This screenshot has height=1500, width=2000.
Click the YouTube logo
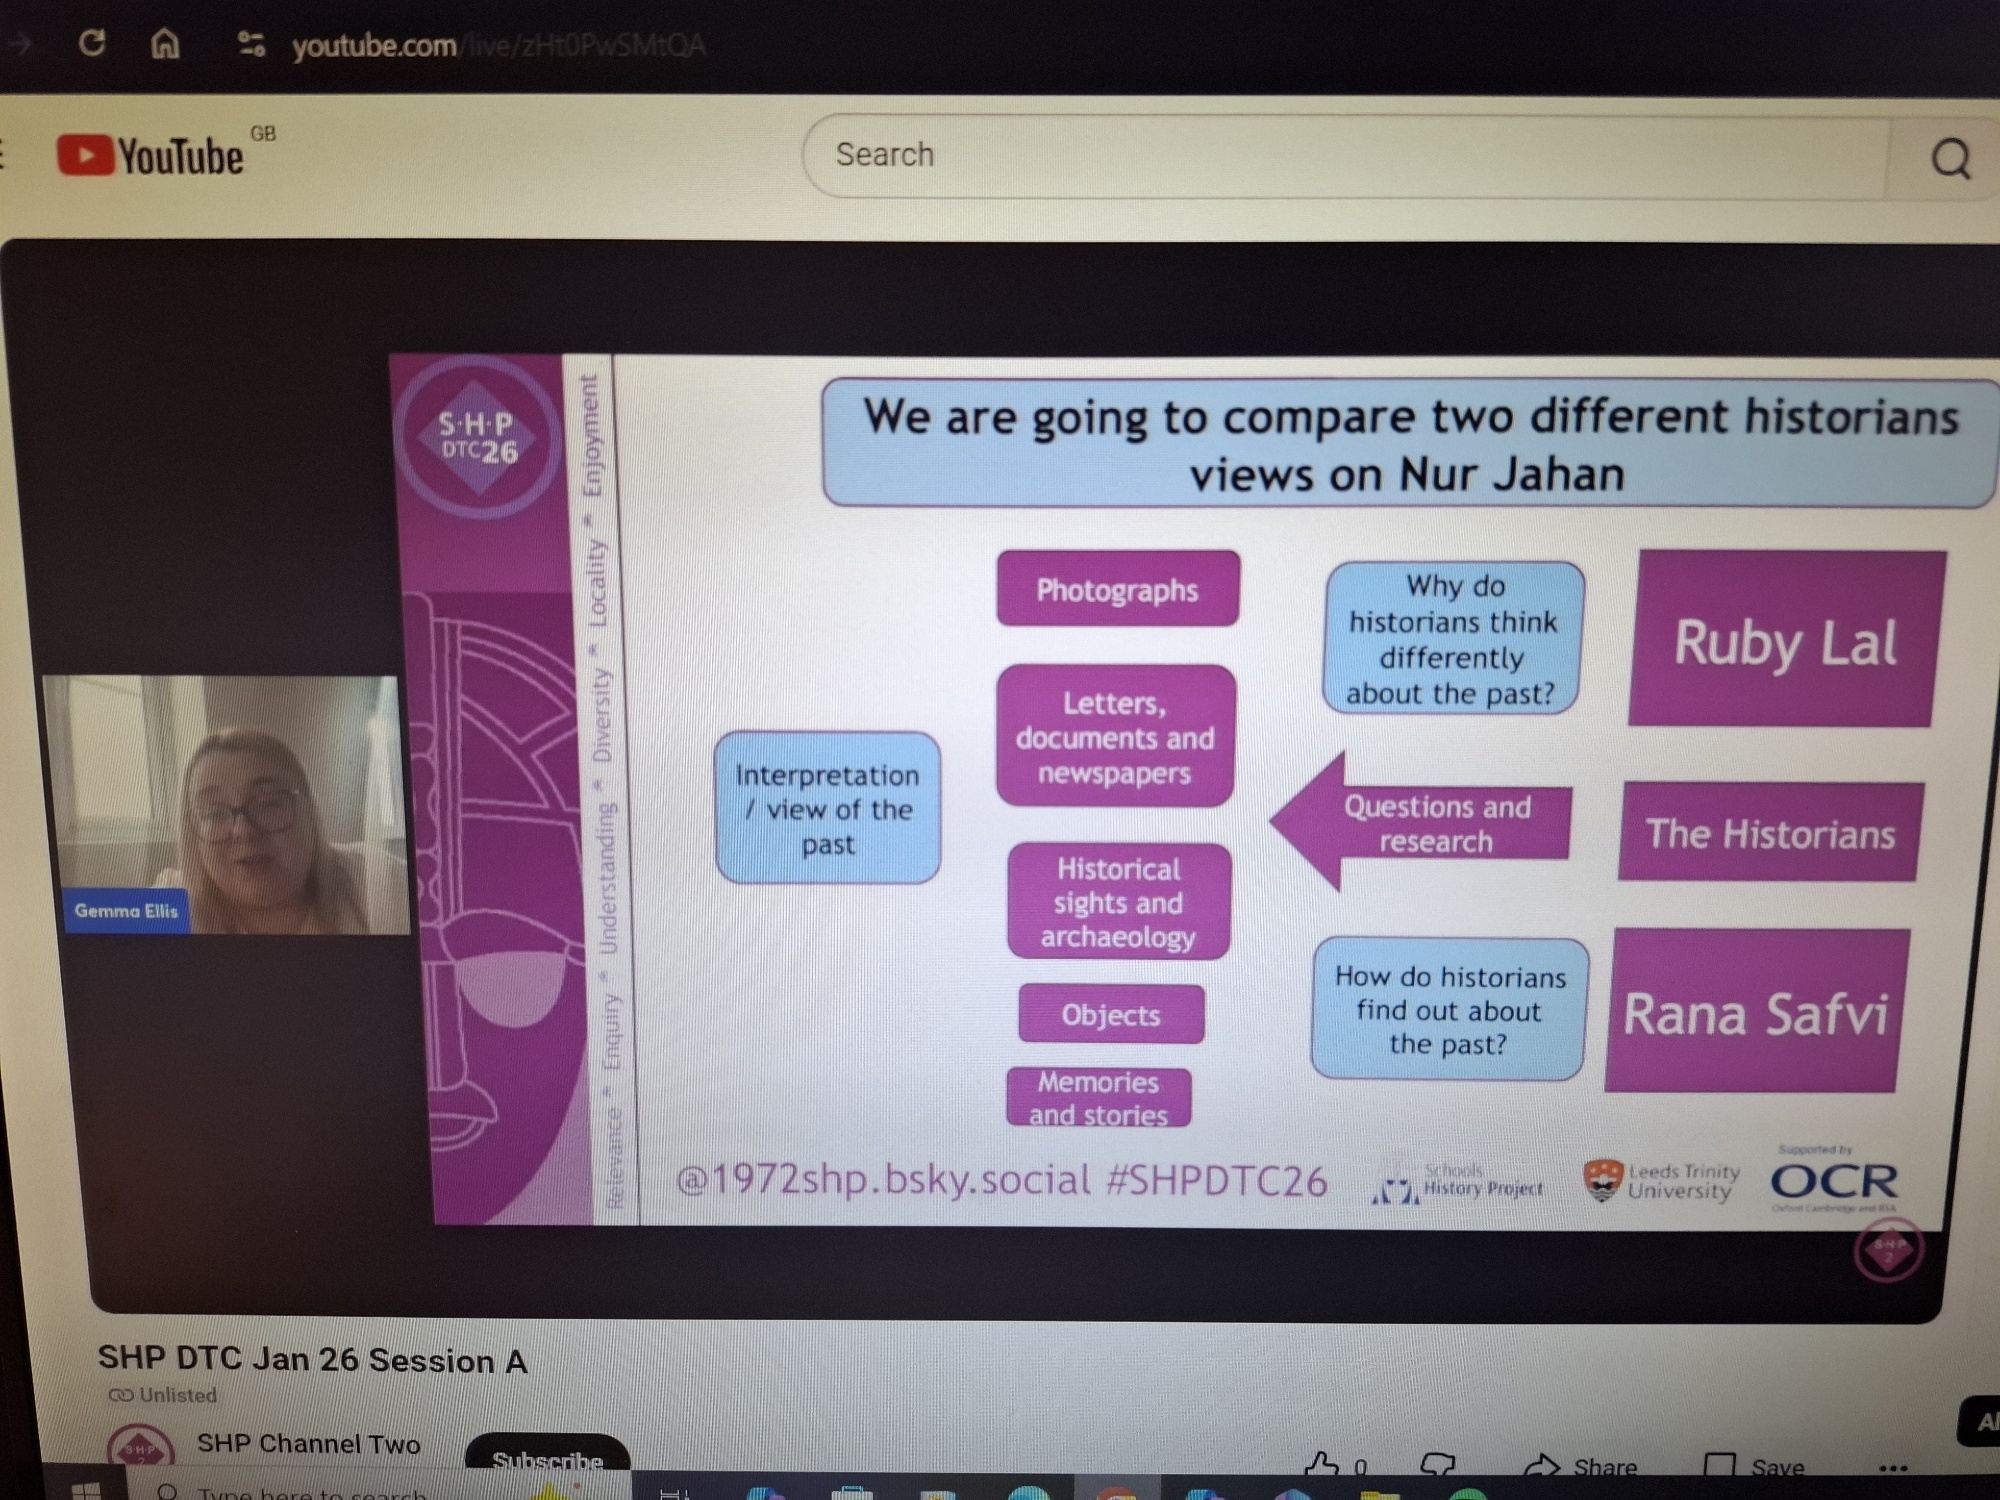(150, 156)
